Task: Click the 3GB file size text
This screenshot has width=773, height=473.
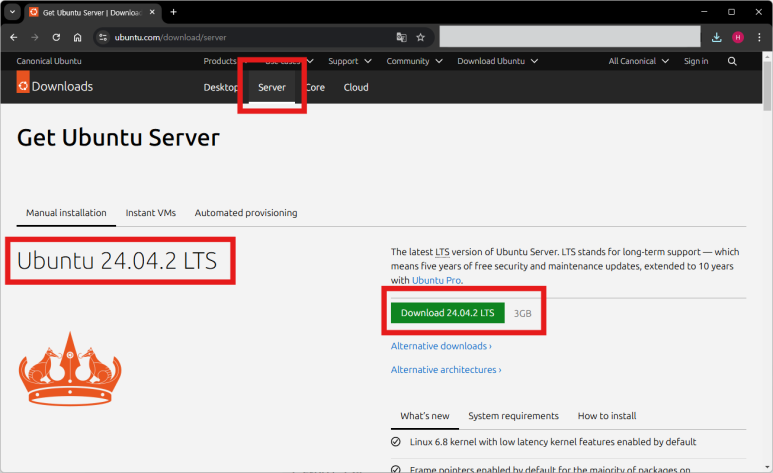Action: click(523, 313)
